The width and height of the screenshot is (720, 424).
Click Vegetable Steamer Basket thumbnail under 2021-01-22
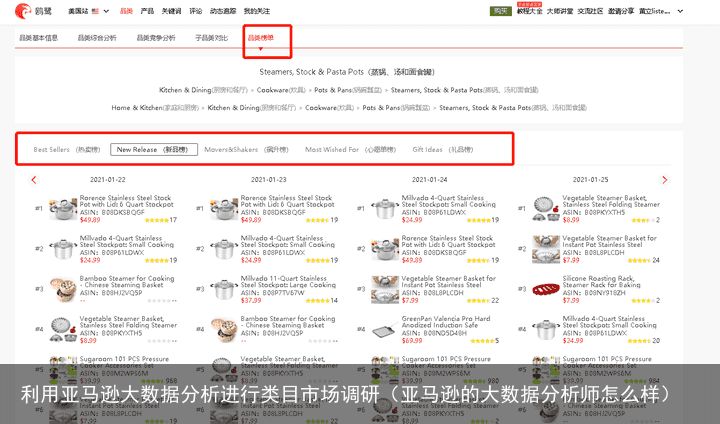pyautogui.click(x=63, y=329)
